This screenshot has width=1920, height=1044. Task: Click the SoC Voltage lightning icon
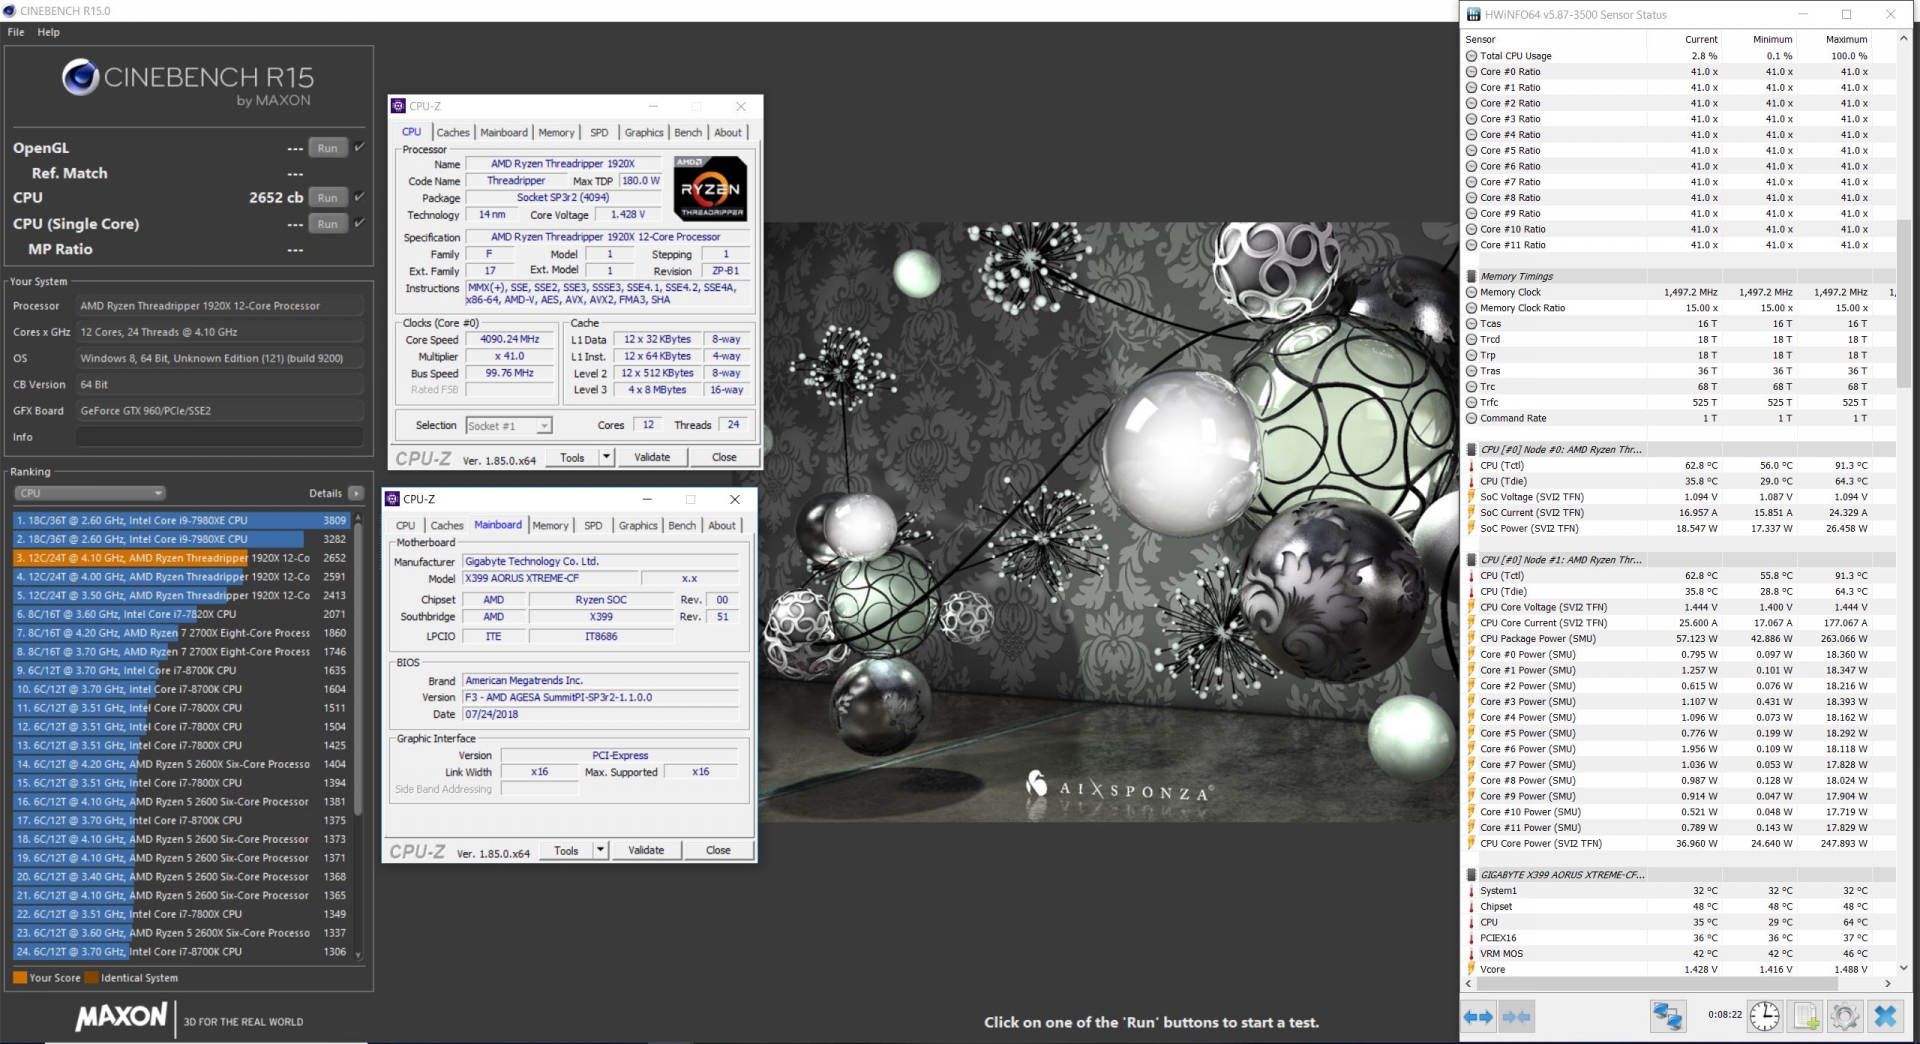[1471, 497]
